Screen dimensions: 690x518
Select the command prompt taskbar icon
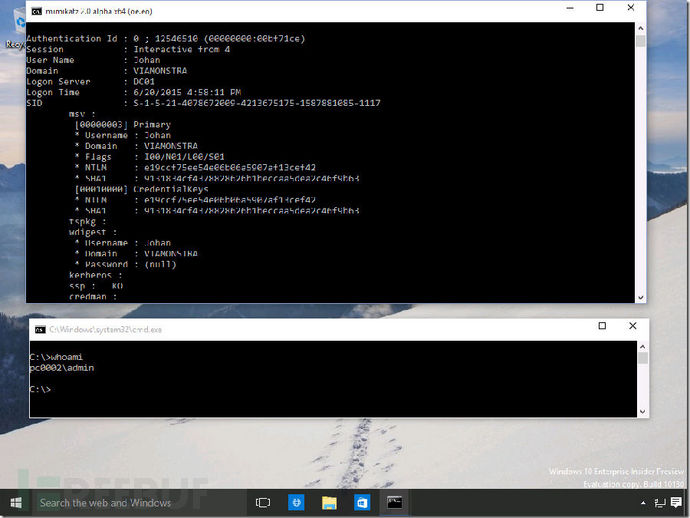(394, 502)
